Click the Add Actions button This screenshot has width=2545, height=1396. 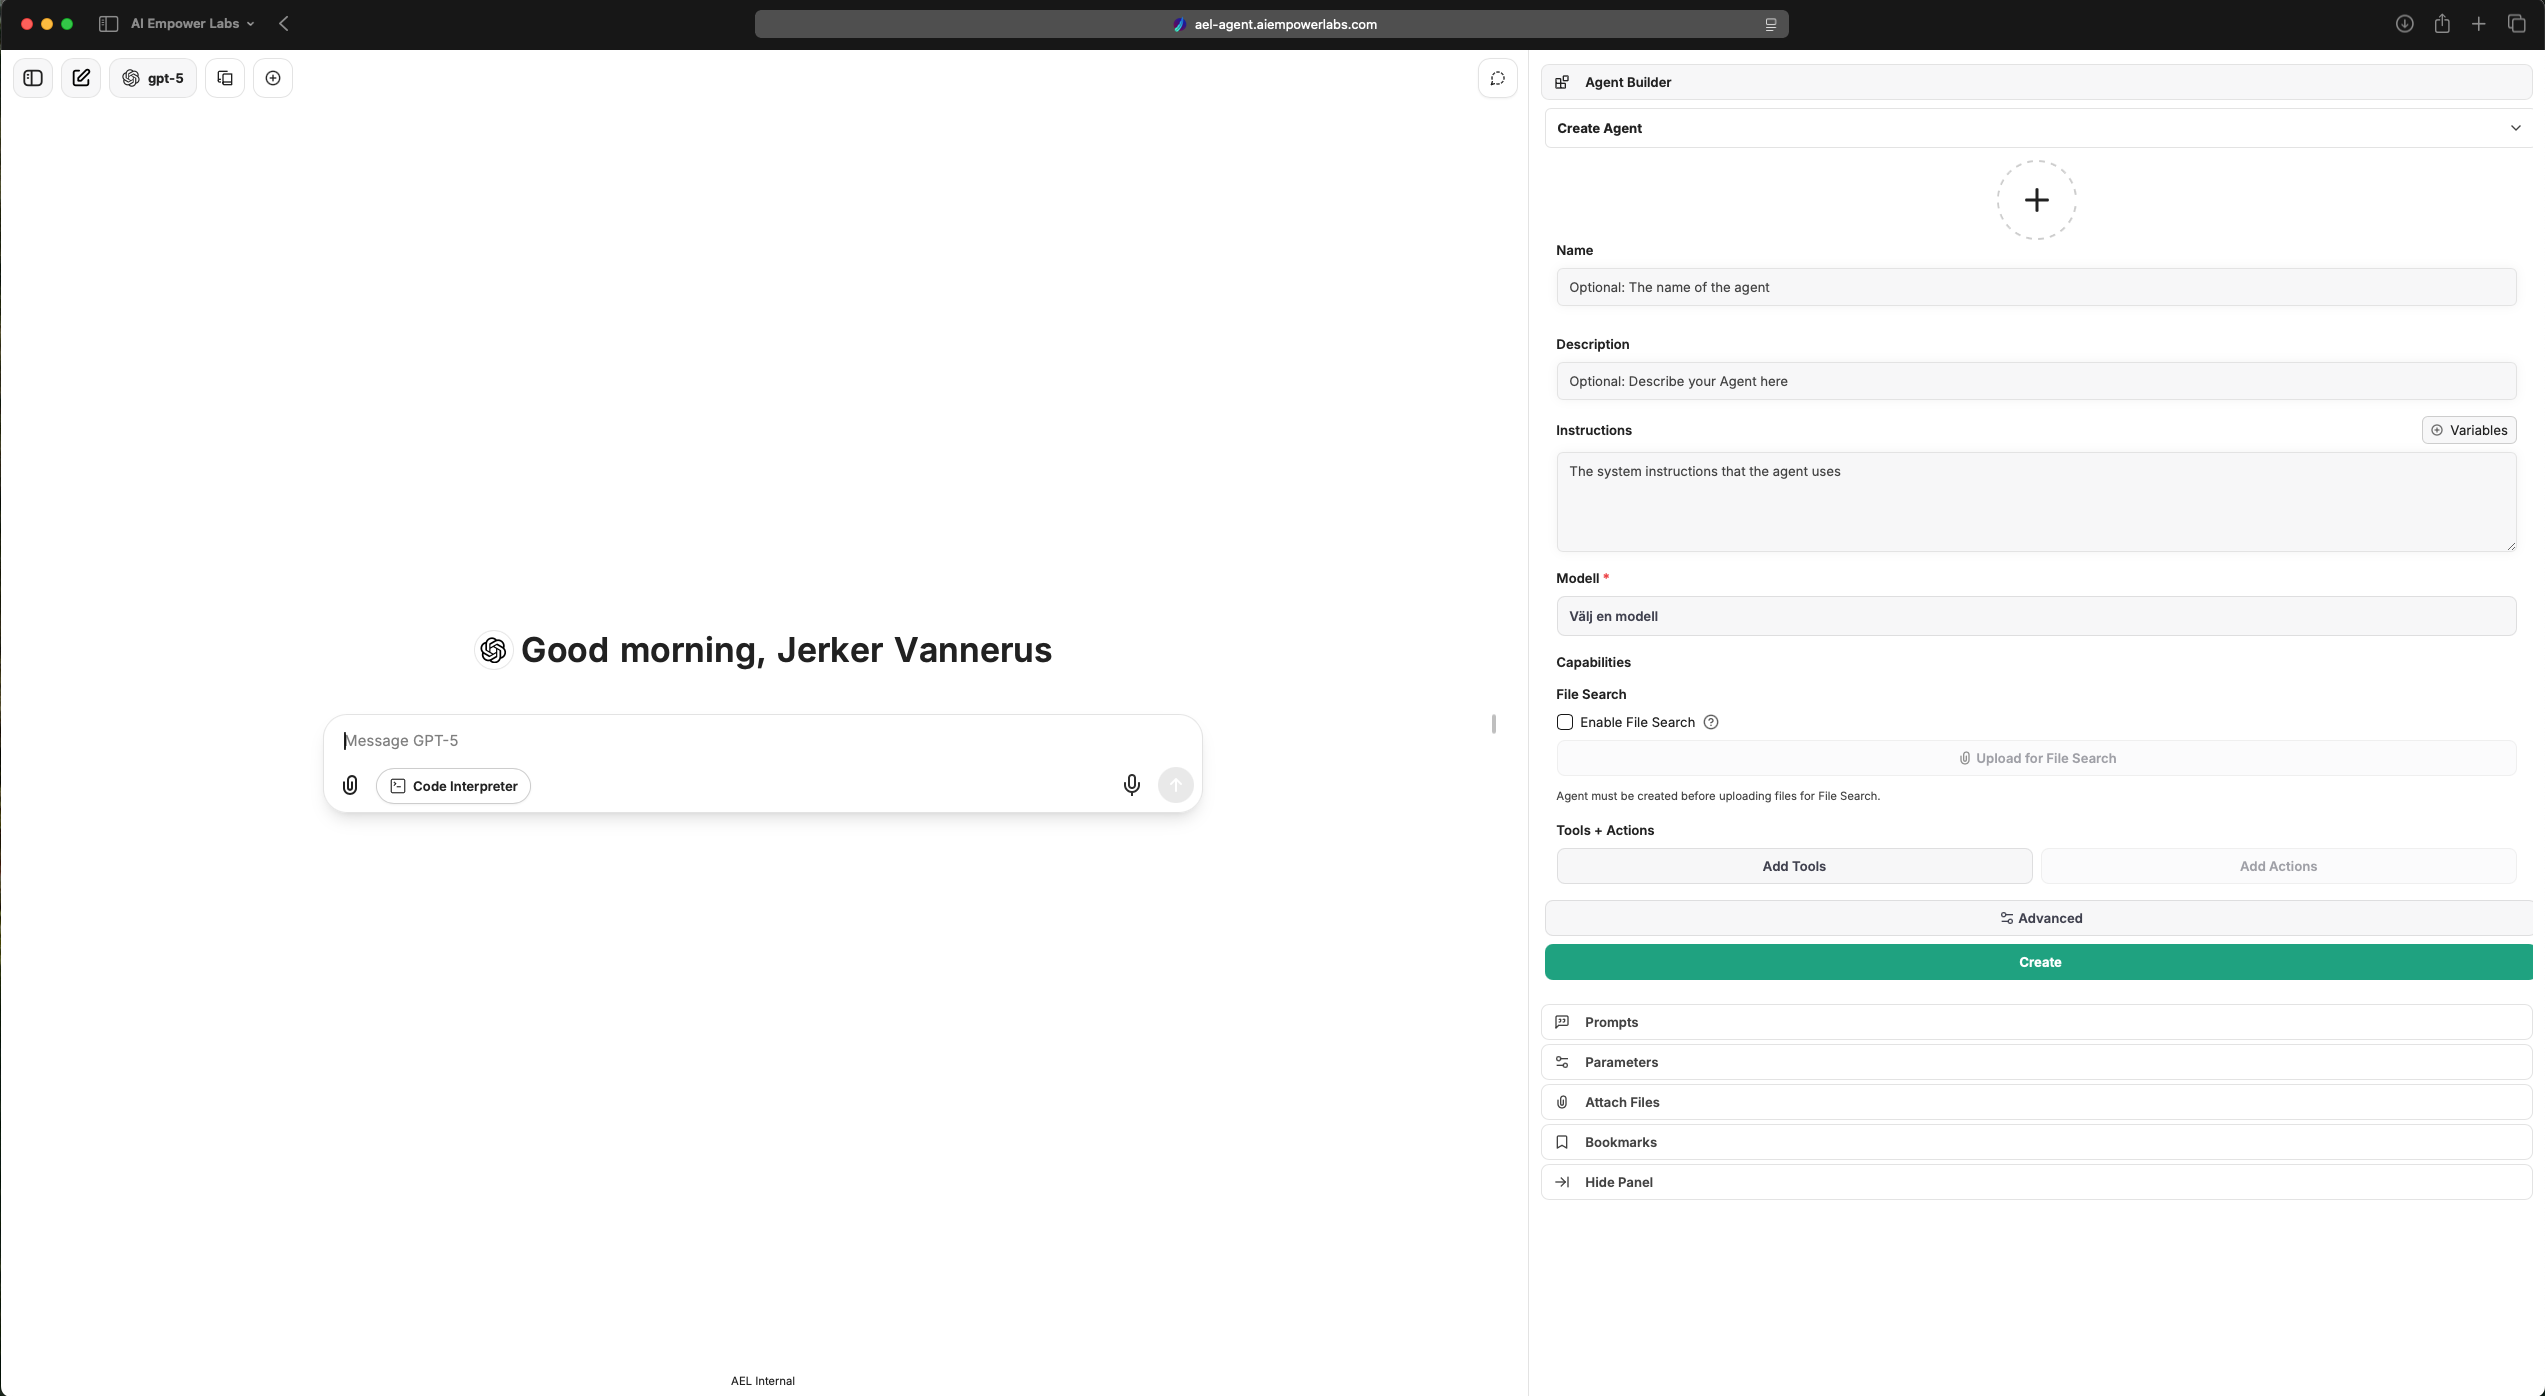(x=2278, y=866)
